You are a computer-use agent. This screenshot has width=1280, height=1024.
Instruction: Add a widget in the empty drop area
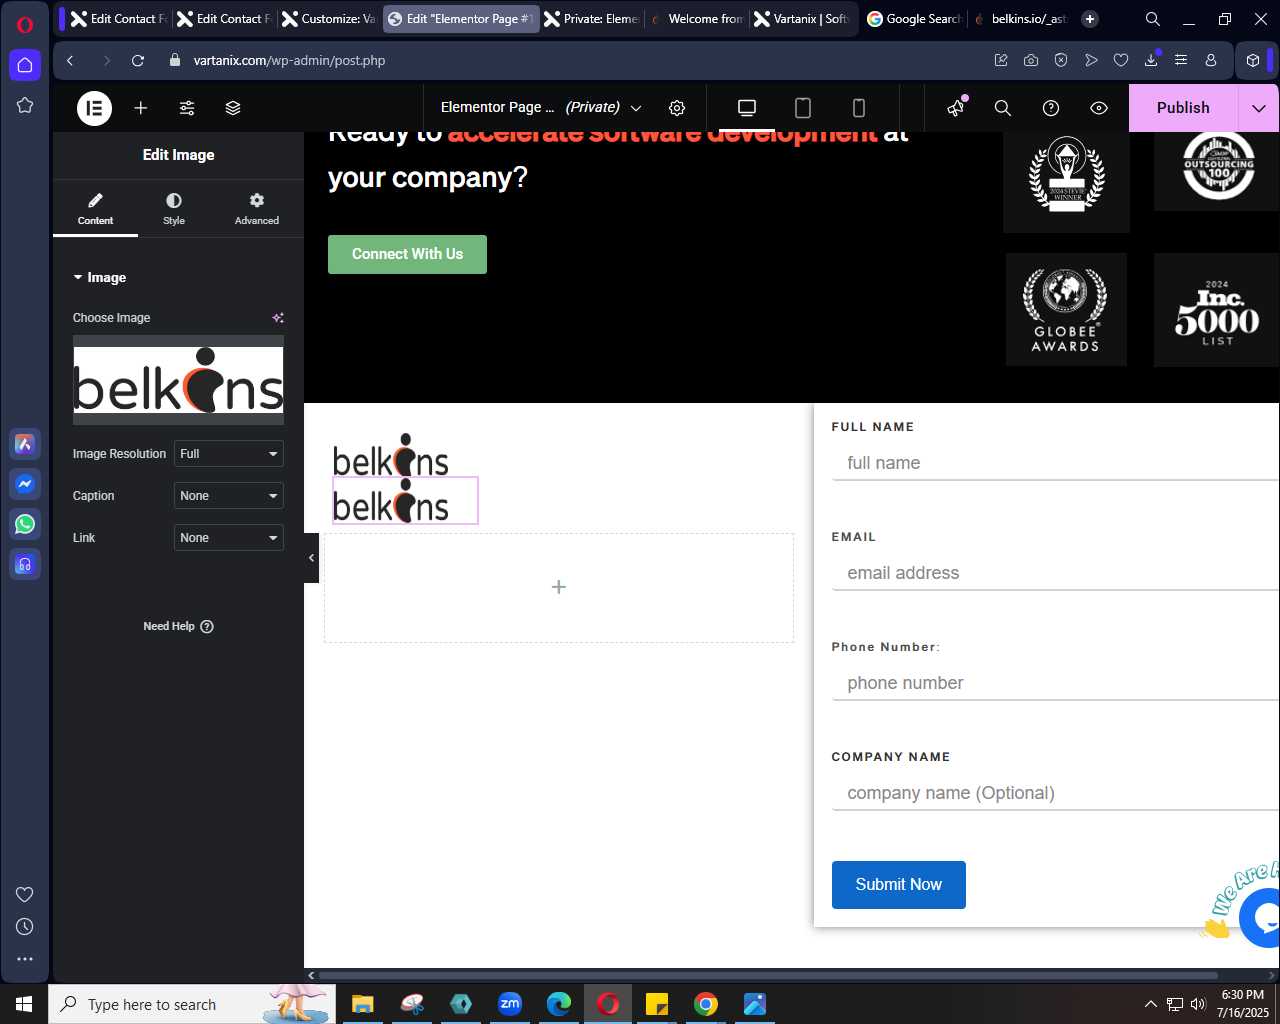(x=559, y=587)
